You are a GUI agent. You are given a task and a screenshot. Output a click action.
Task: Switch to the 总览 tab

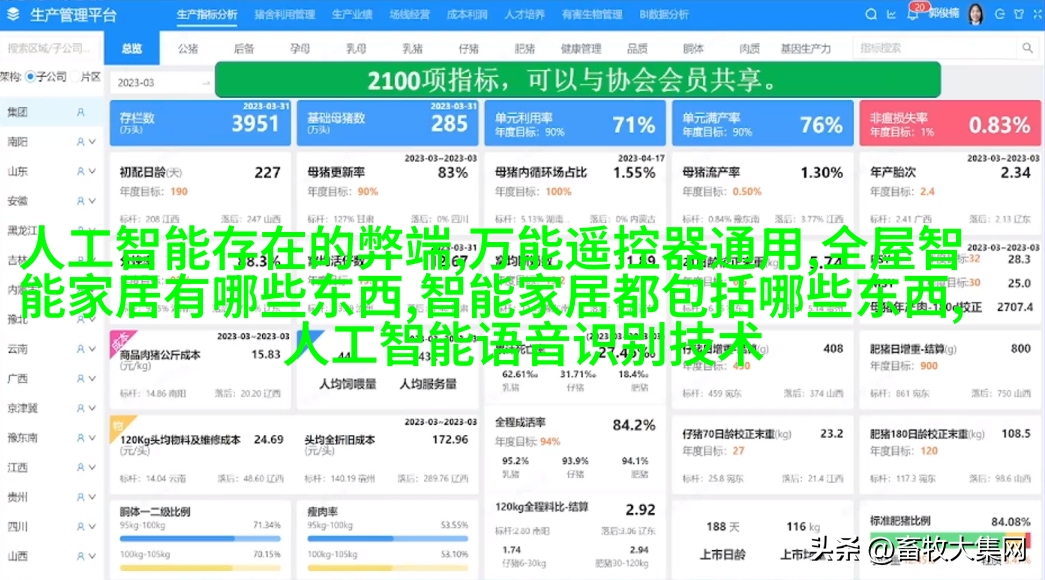(132, 48)
